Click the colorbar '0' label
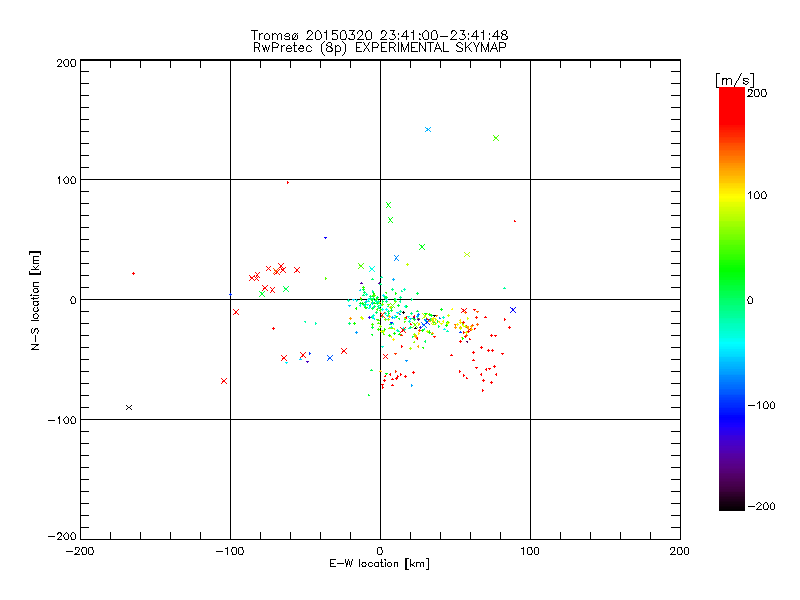The image size is (800, 600). [750, 300]
